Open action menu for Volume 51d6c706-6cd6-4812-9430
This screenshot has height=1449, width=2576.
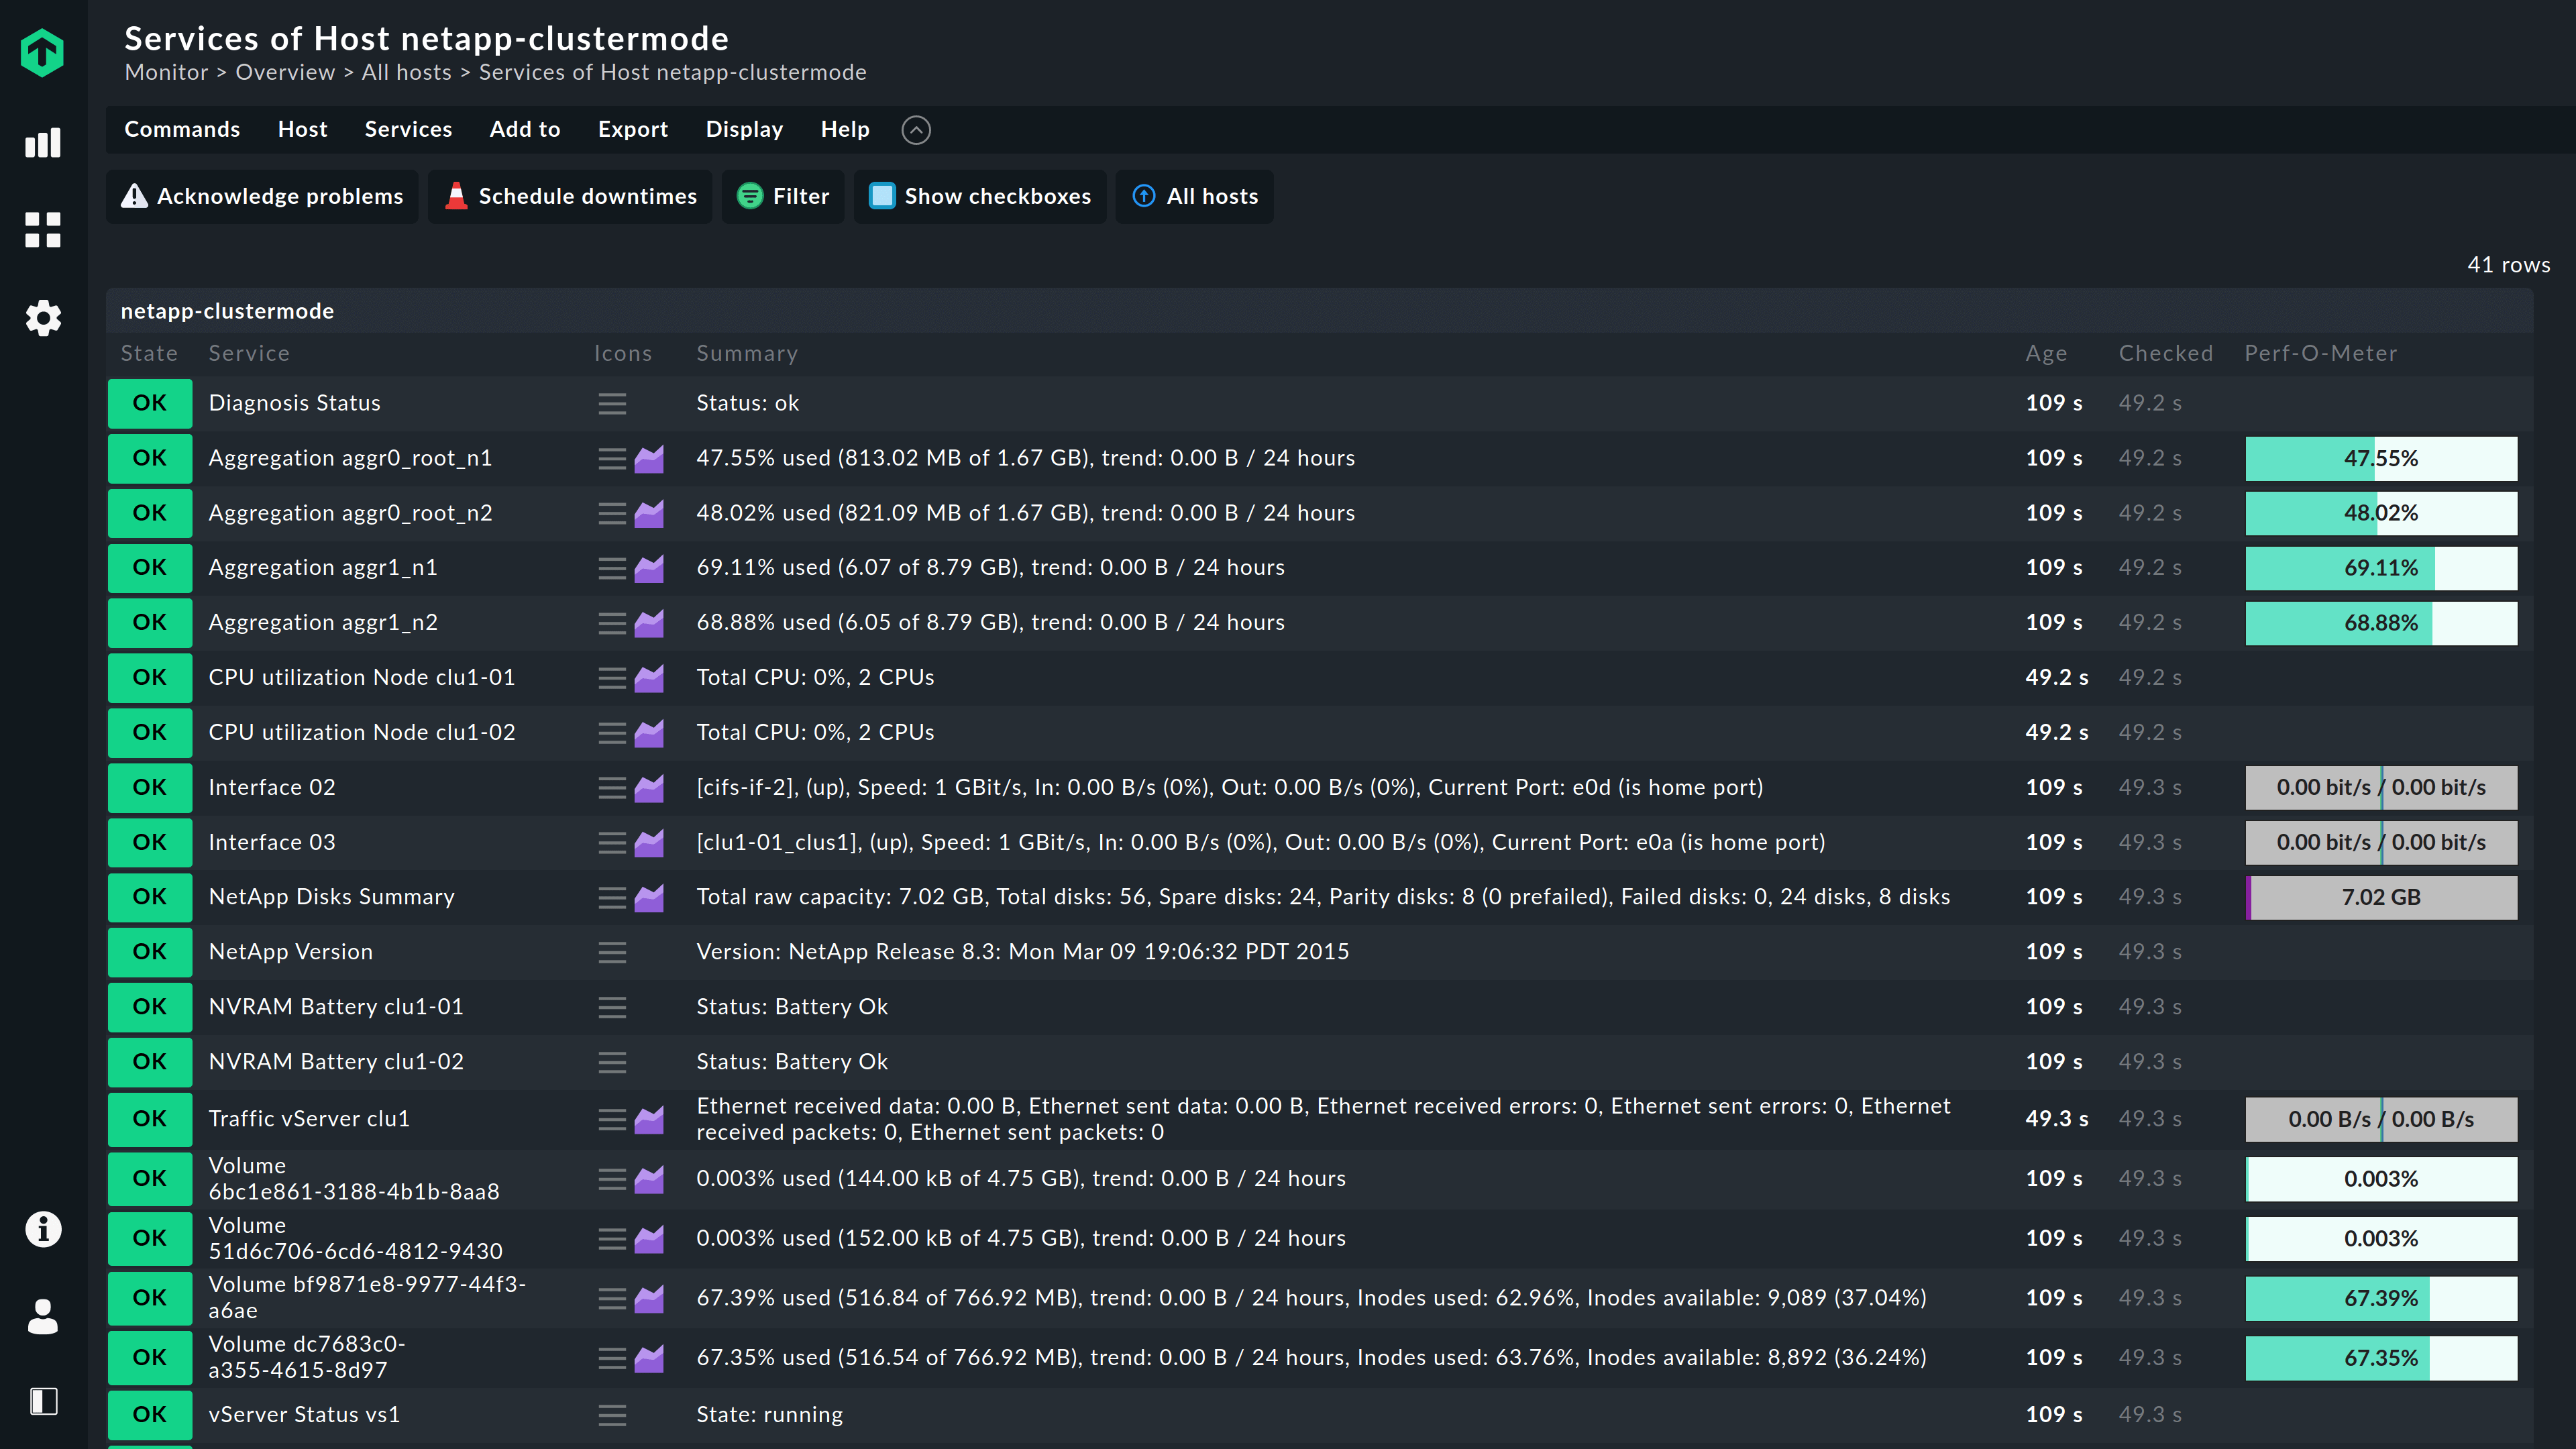(612, 1239)
